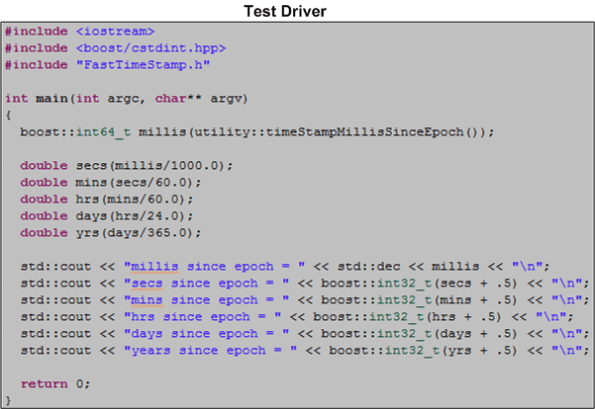Click the 'years since epoch' cout line
The width and height of the screenshot is (595, 409).
tap(305, 350)
